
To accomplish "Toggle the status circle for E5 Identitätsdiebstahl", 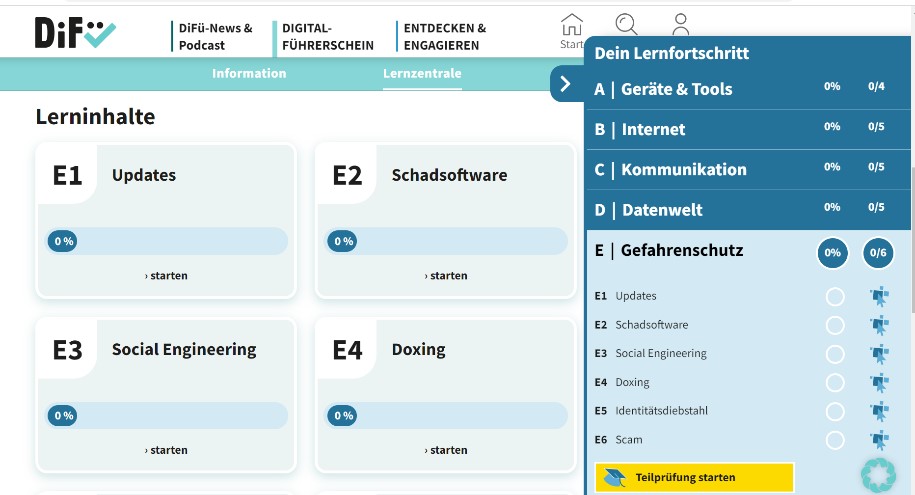I will 835,411.
